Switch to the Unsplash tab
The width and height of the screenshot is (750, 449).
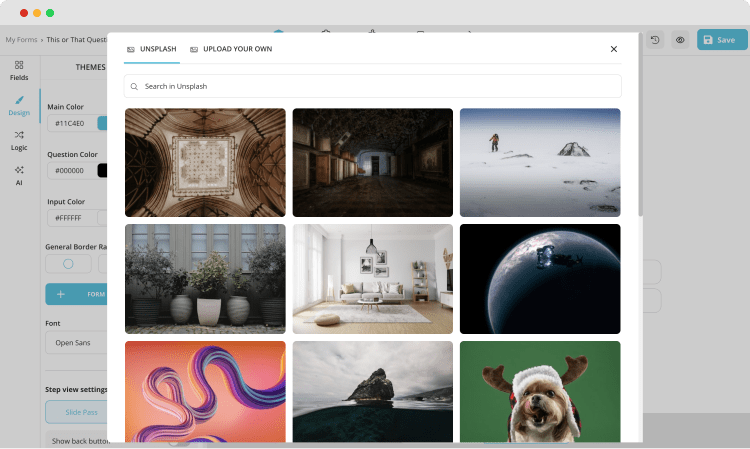point(152,49)
